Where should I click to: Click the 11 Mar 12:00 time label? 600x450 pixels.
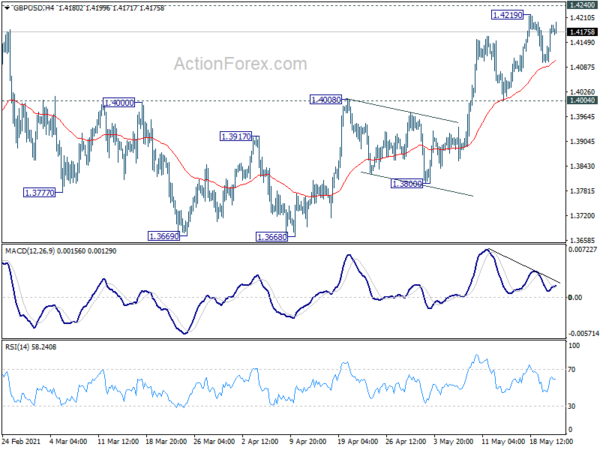118,441
